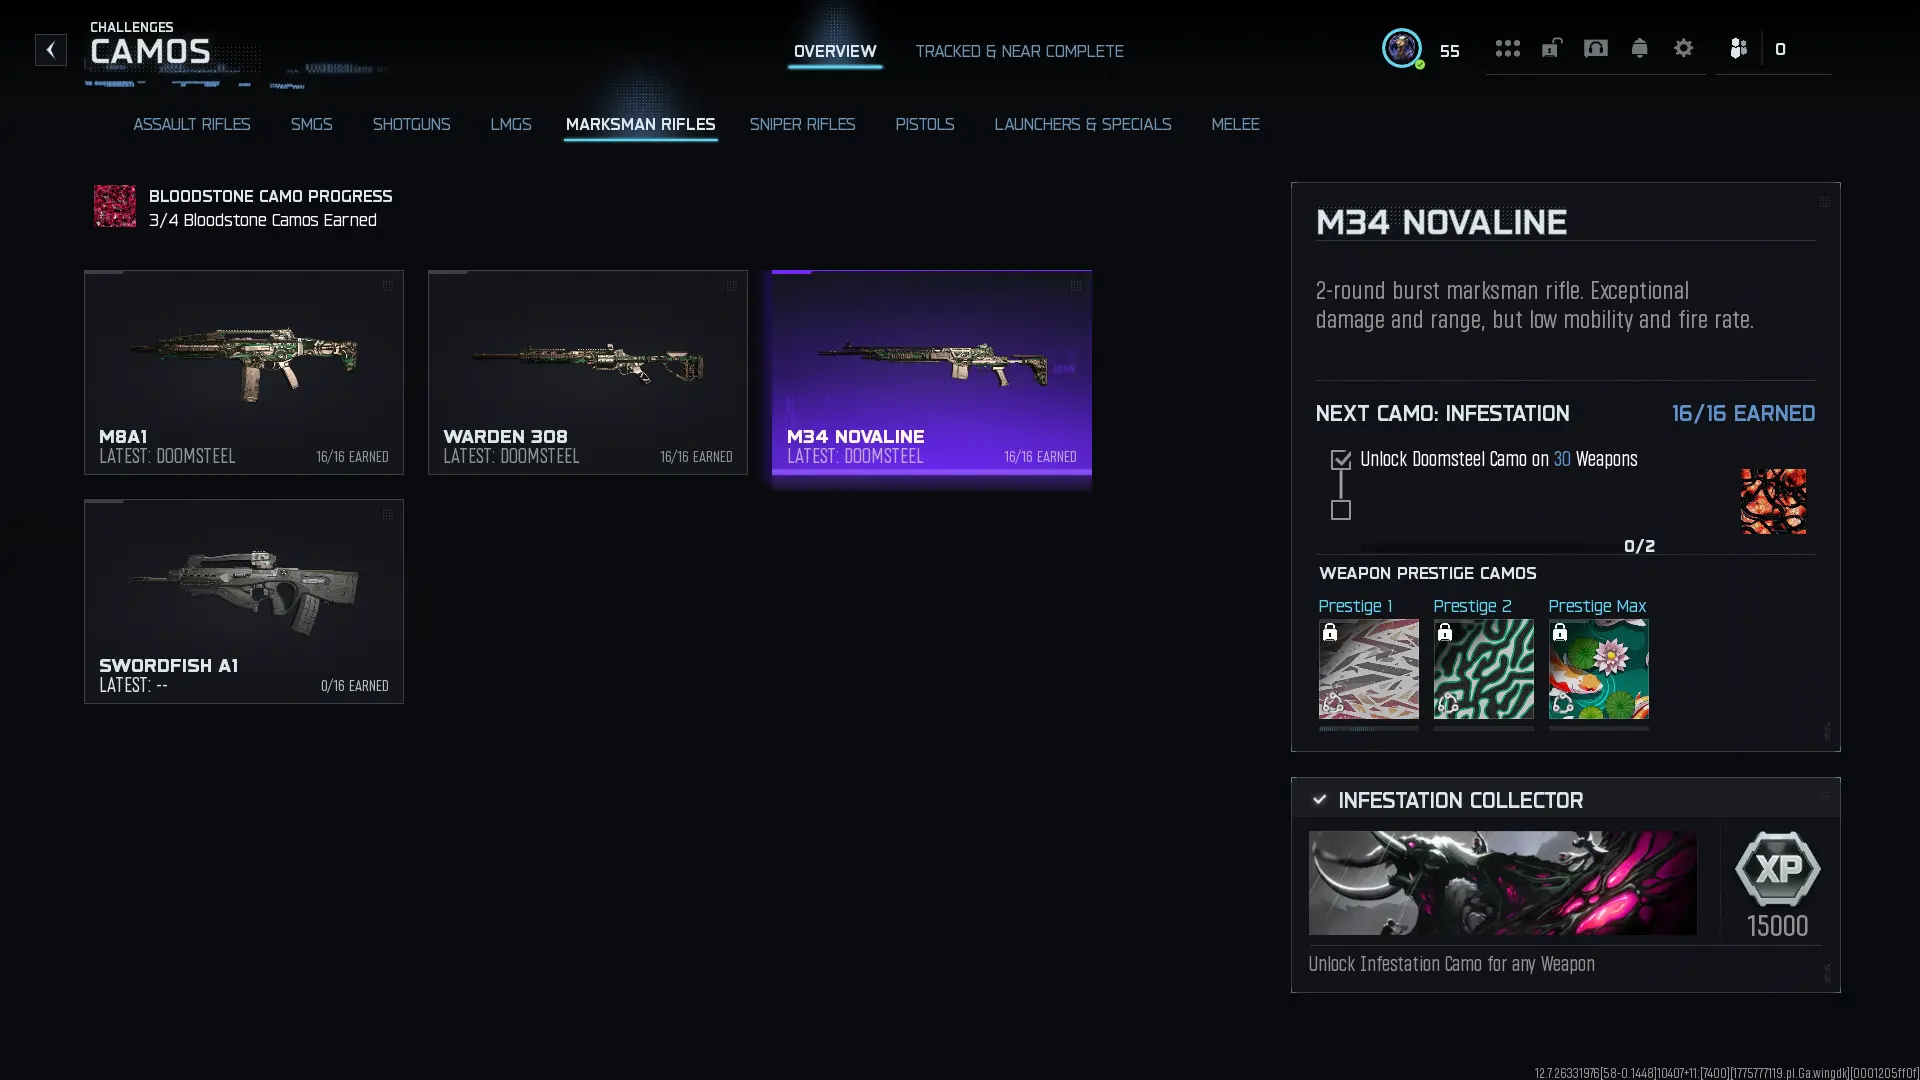
Task: Open the notifications bell
Action: point(1639,48)
